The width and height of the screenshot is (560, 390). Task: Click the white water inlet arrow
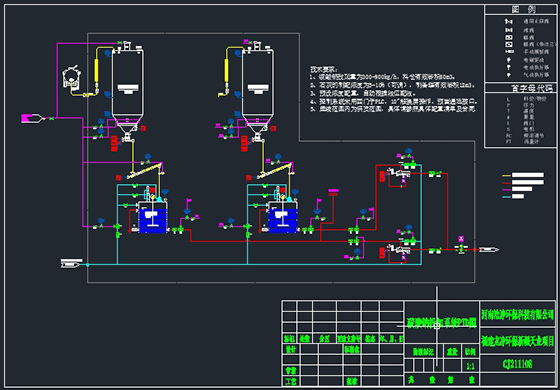click(x=72, y=264)
